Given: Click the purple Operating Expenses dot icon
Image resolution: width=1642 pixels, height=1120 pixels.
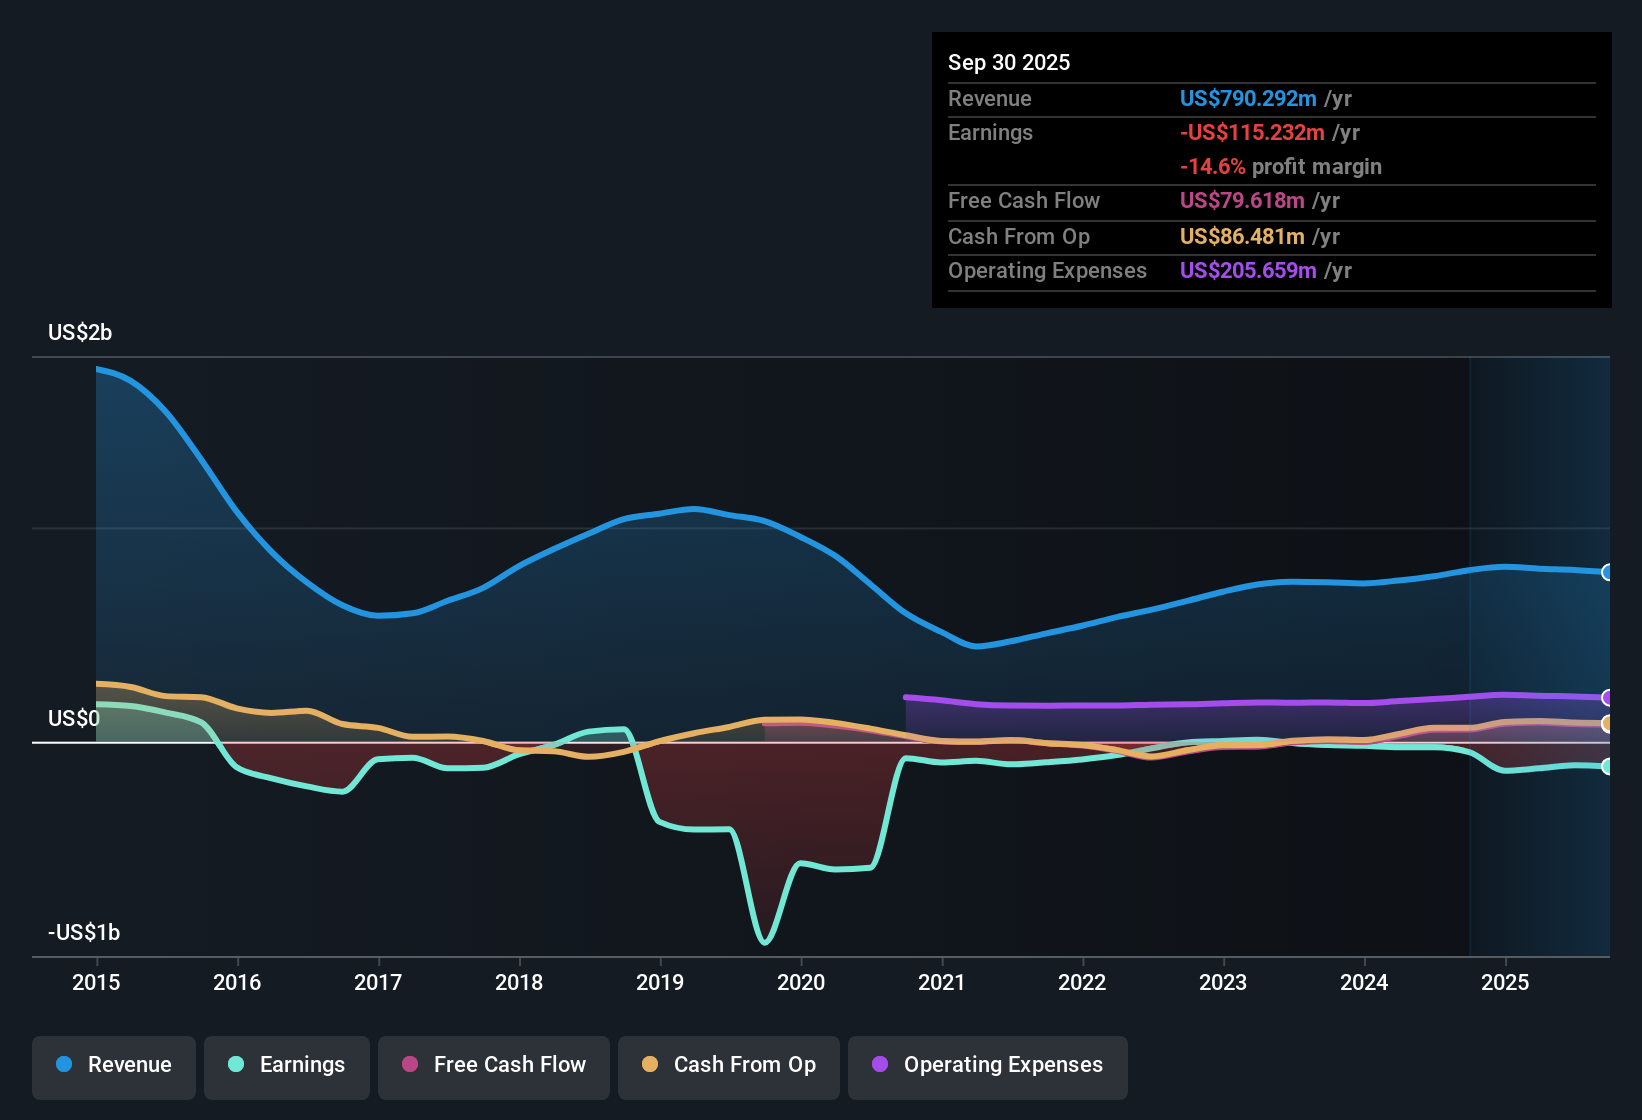Looking at the screenshot, I should tap(879, 1065).
